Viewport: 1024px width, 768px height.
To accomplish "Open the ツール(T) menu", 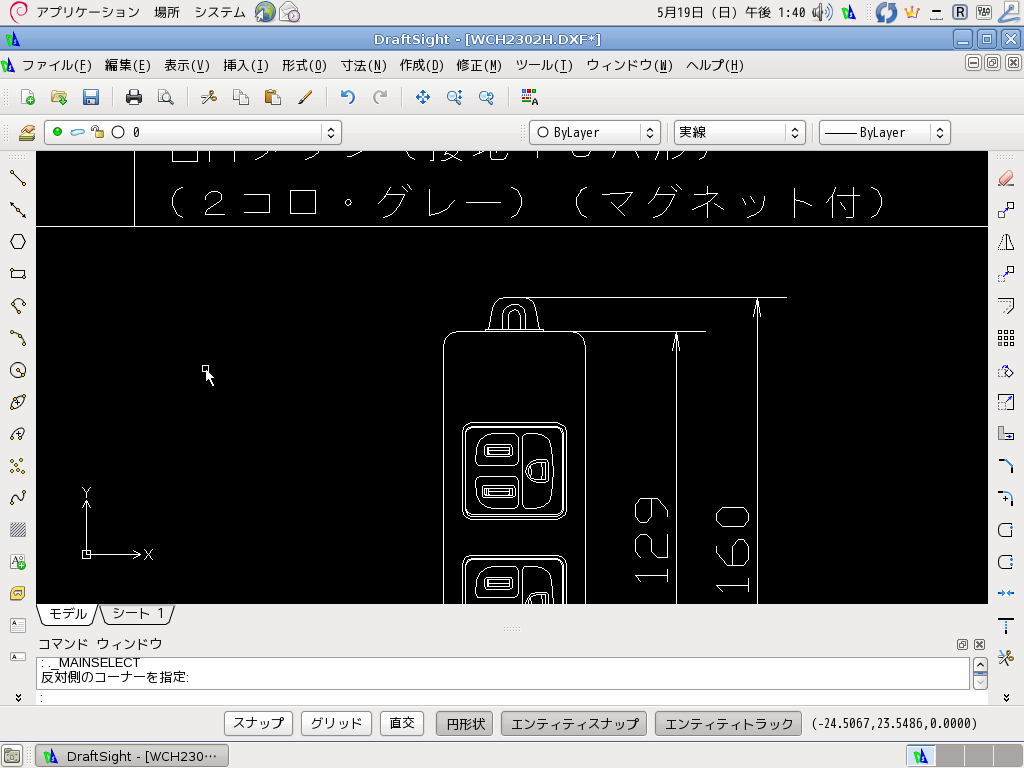I will (544, 65).
